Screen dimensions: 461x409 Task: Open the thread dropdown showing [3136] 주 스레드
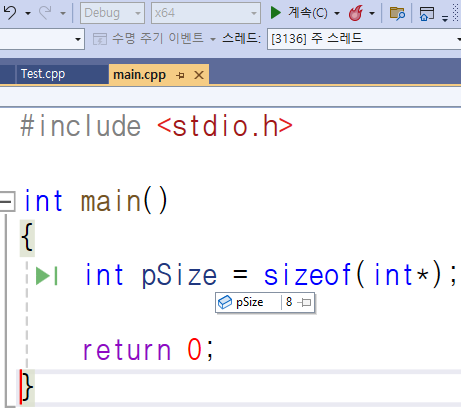pyautogui.click(x=364, y=39)
